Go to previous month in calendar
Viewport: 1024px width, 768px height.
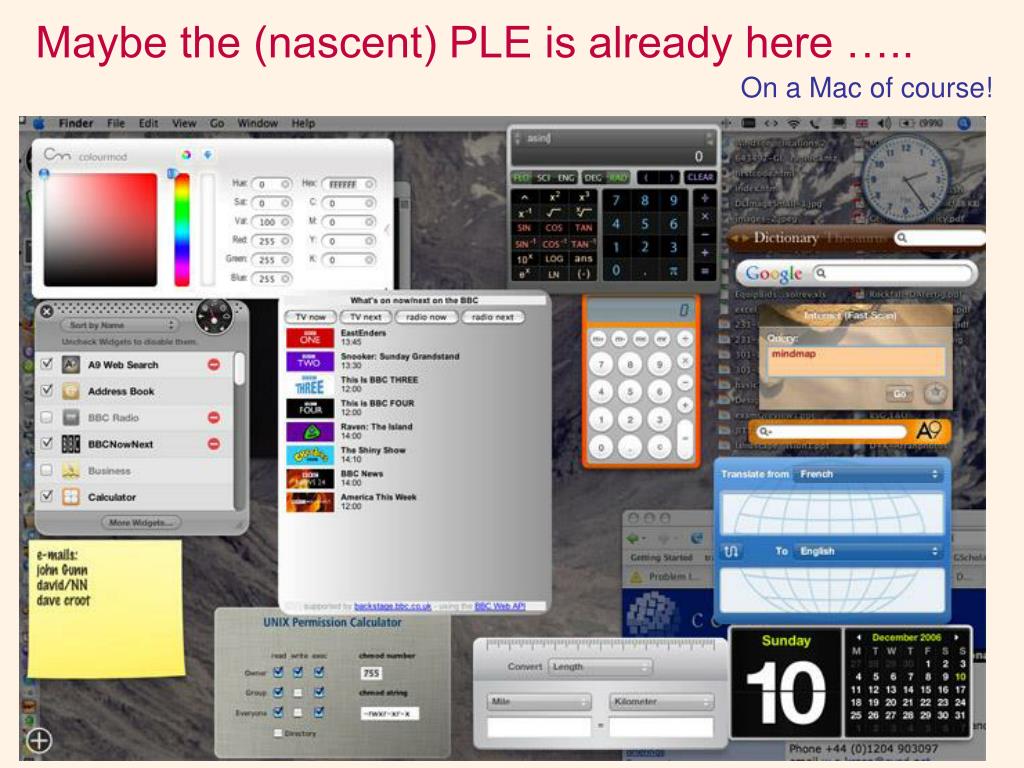(858, 637)
